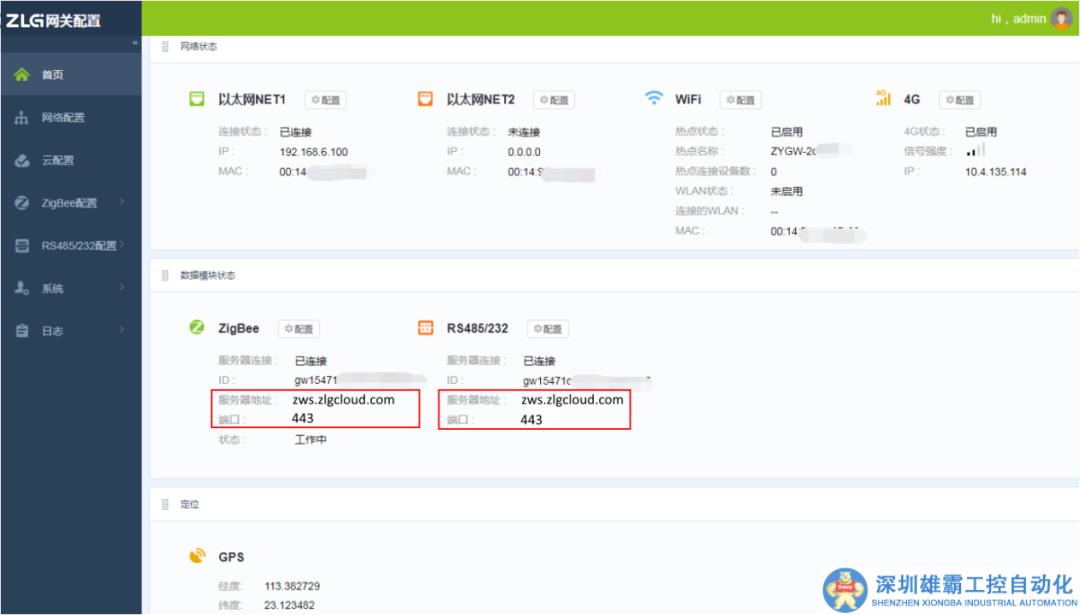Click the 4G signal bars icon
1080x615 pixels.
pyautogui.click(x=884, y=99)
